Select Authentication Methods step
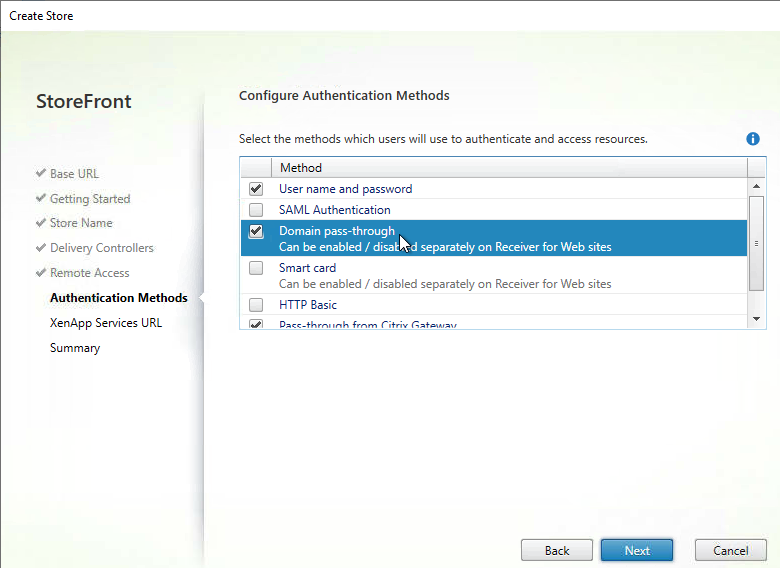The width and height of the screenshot is (780, 568). click(119, 297)
